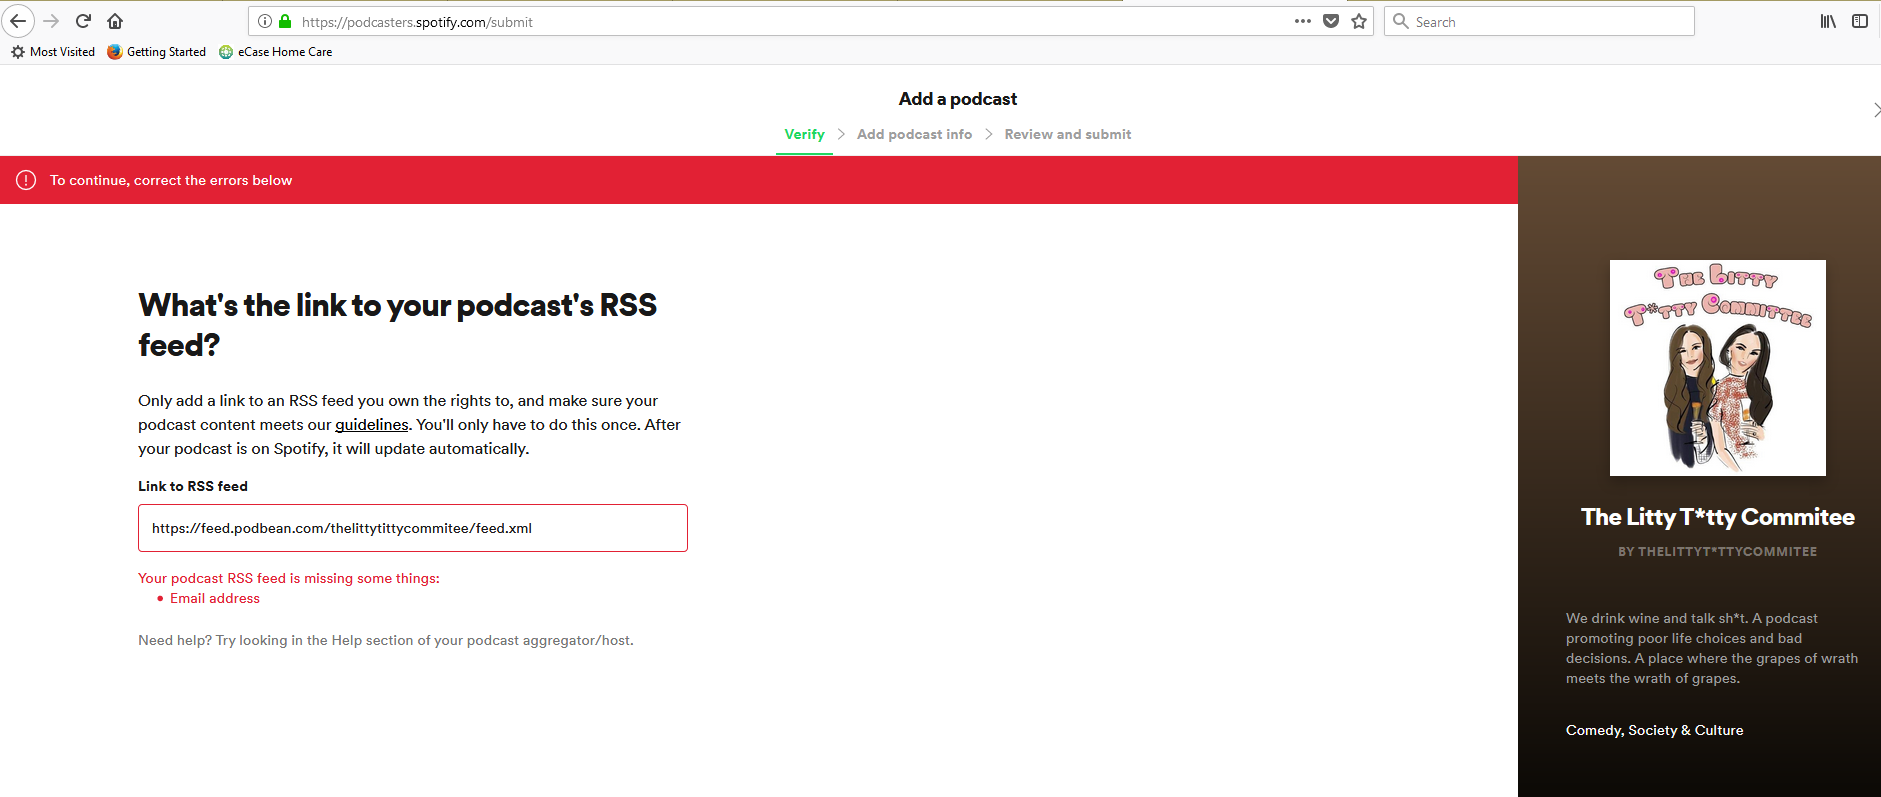Open the eCase Home Care bookmark
1881x797 pixels.
(276, 52)
